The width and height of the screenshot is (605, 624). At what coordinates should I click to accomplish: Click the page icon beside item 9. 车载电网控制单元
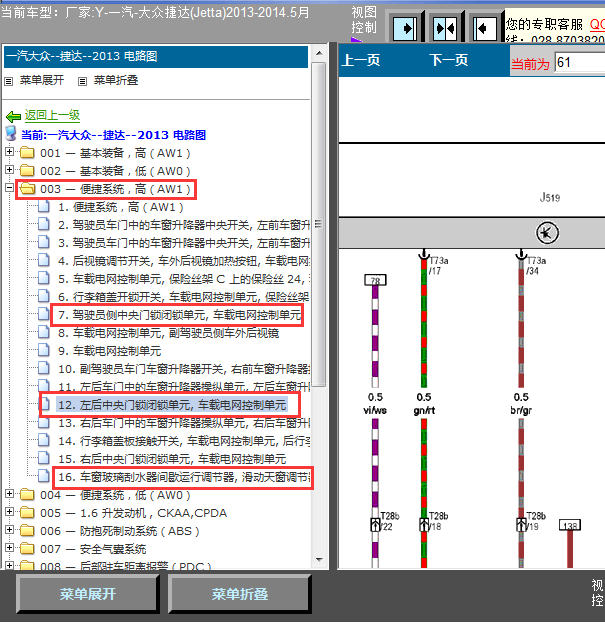point(44,350)
